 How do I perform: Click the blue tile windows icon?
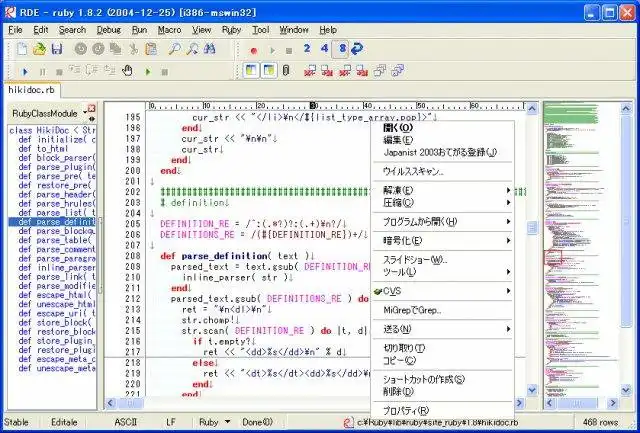398,71
